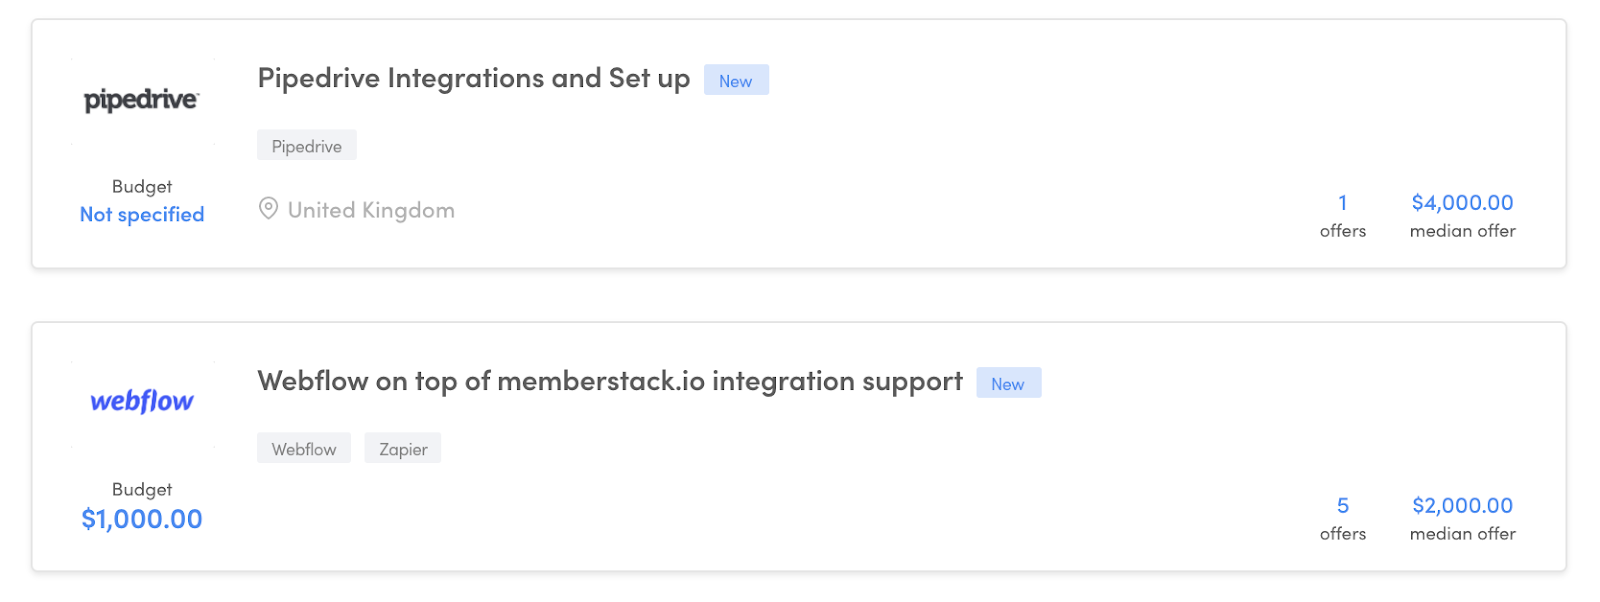Viewport: 1600px width, 602px height.
Task: Click the Webflow logo image
Action: [x=142, y=402]
